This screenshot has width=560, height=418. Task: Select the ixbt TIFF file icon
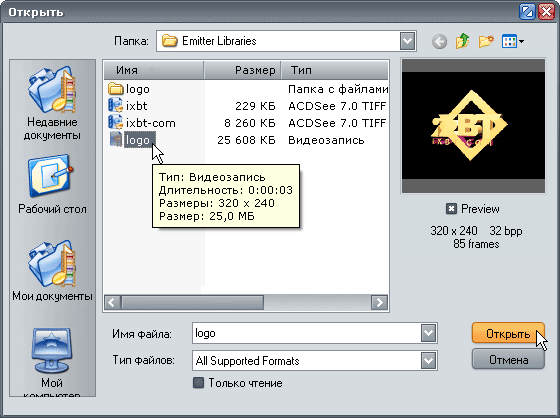pyautogui.click(x=115, y=106)
